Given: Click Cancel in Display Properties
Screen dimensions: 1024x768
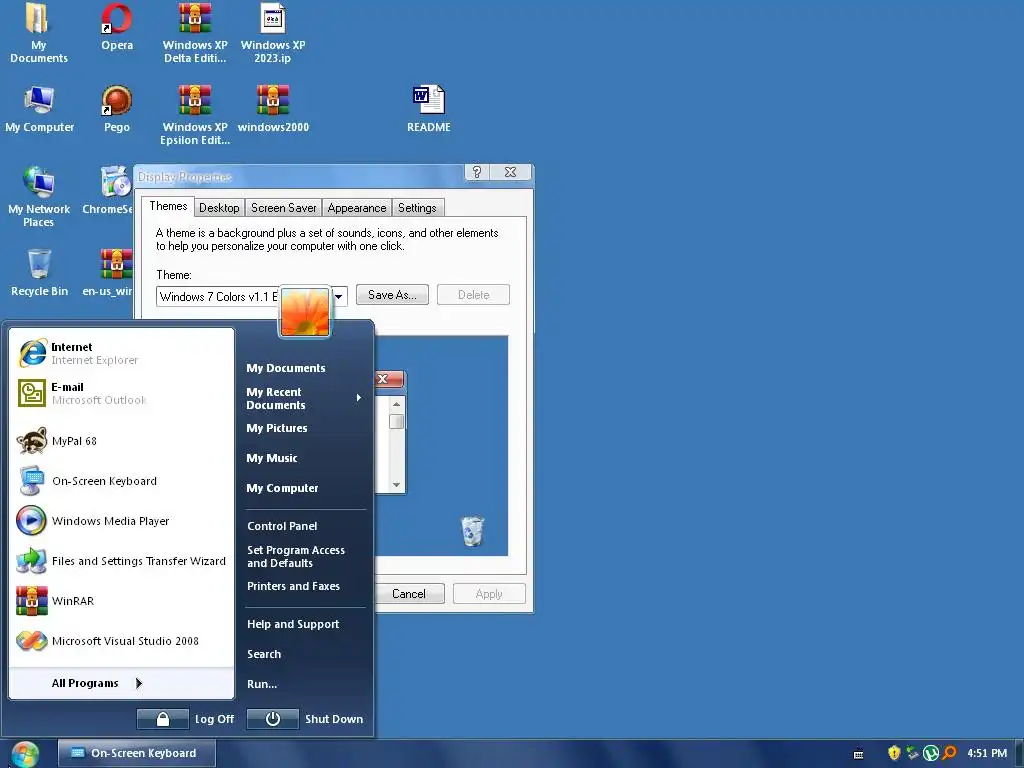Looking at the screenshot, I should click(x=409, y=594).
